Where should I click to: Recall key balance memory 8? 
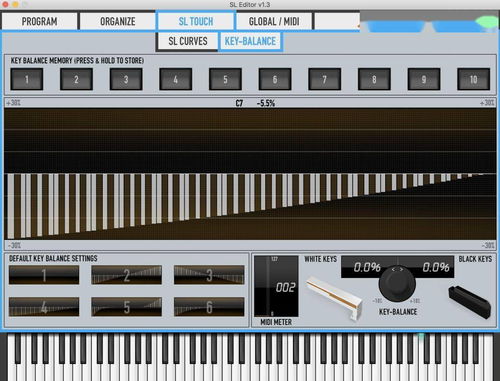[x=374, y=79]
